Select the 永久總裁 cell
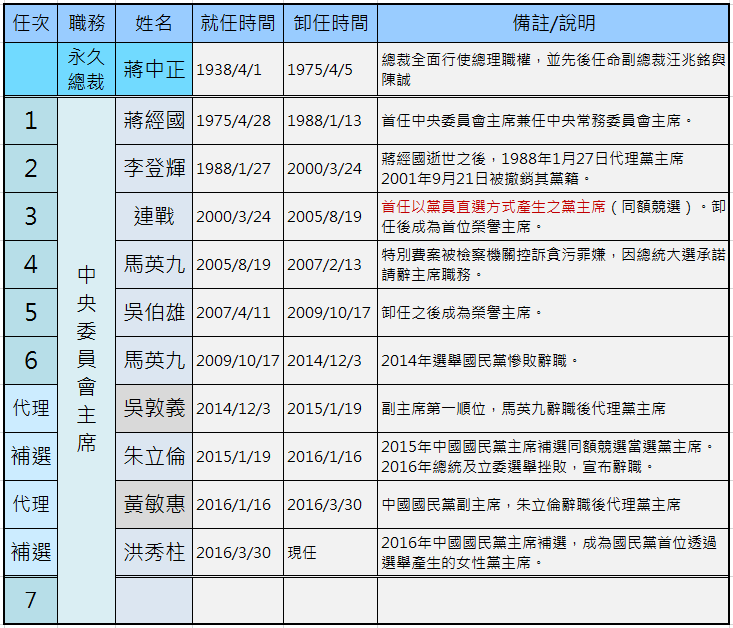This screenshot has height=628, width=733. (x=86, y=69)
